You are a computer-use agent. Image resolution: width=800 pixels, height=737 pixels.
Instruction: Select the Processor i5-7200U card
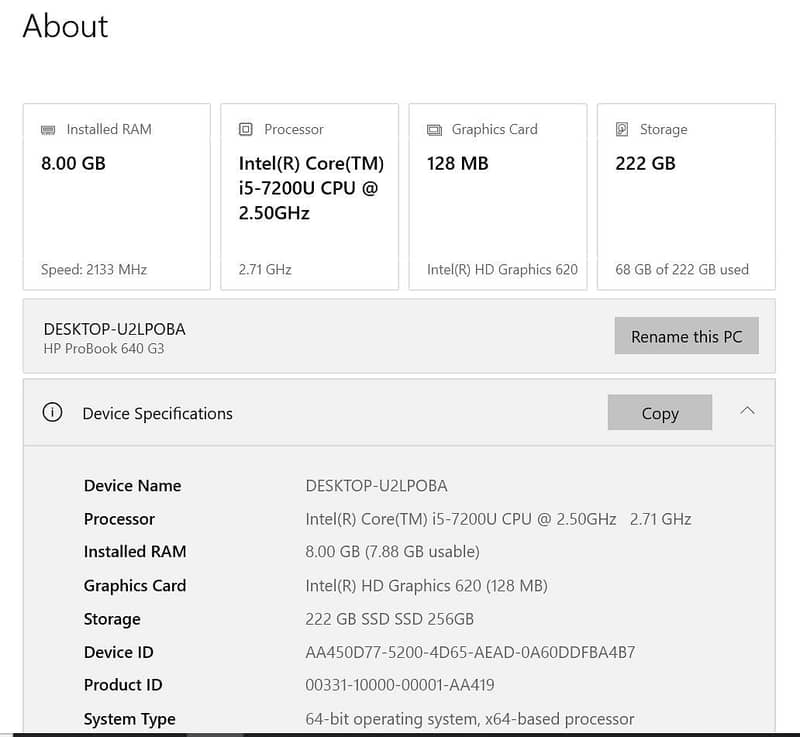[x=309, y=197]
